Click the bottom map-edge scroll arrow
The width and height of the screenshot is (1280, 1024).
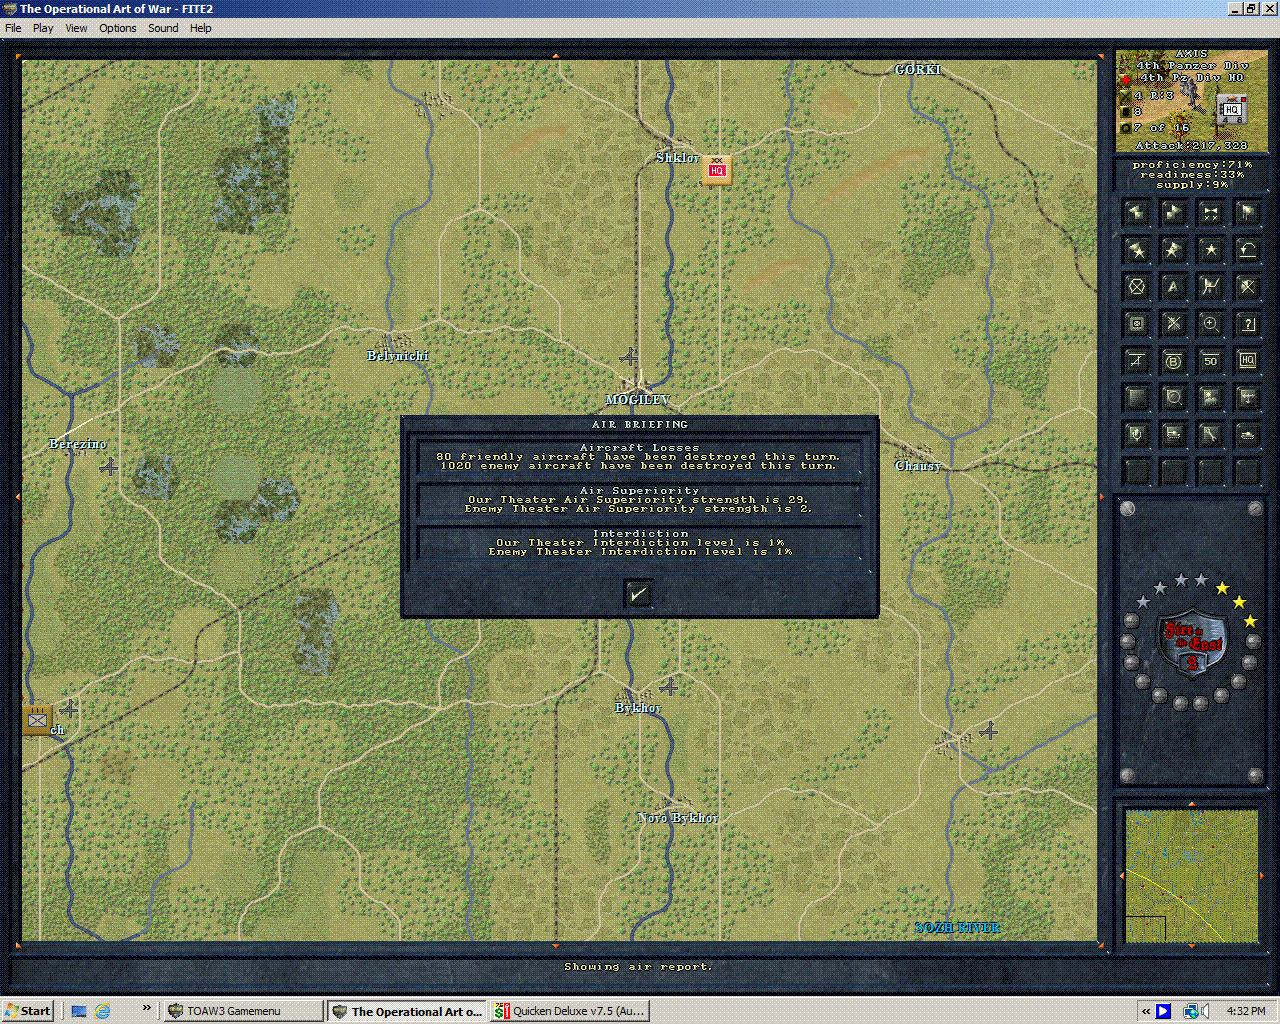pos(556,946)
